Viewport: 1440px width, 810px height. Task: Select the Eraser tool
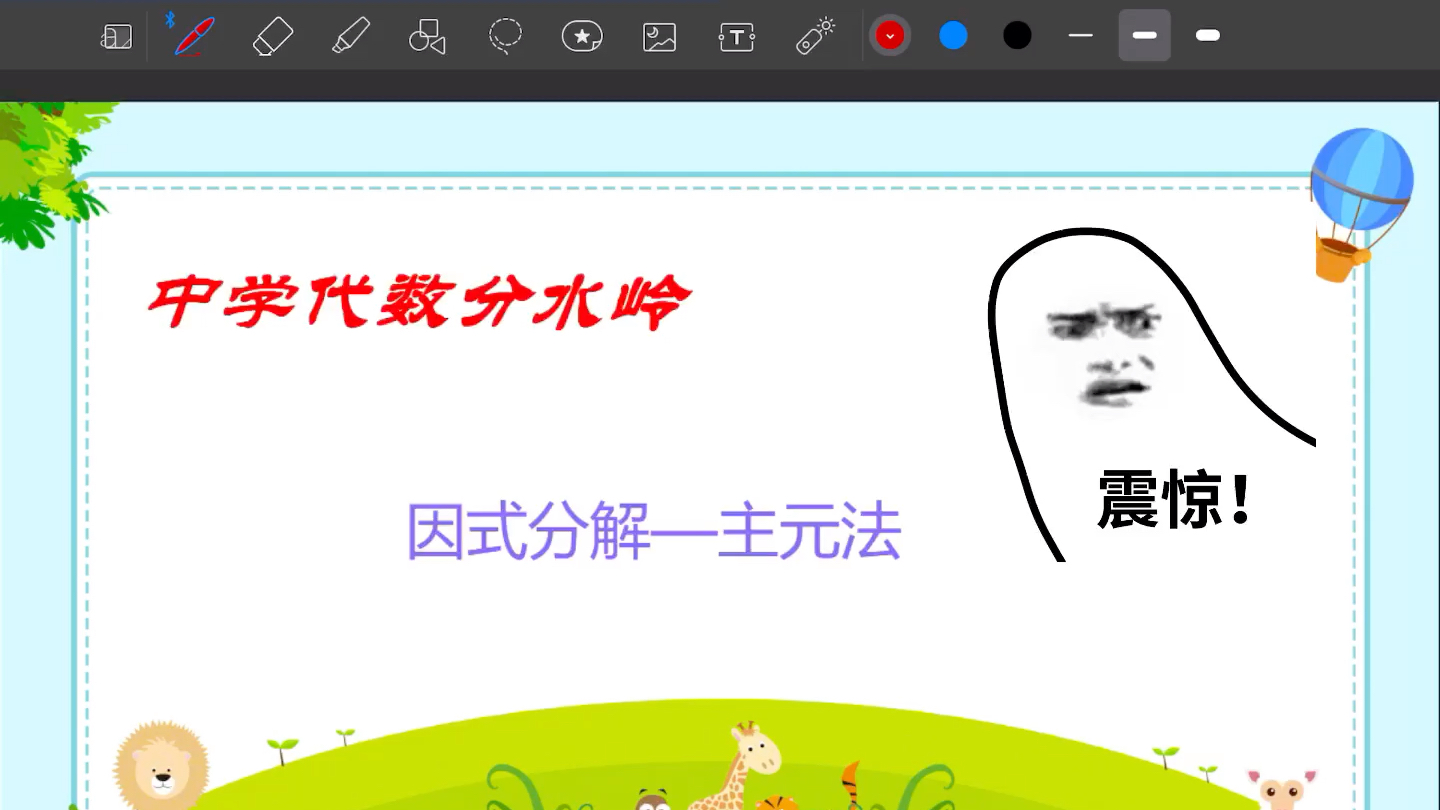pyautogui.click(x=273, y=37)
